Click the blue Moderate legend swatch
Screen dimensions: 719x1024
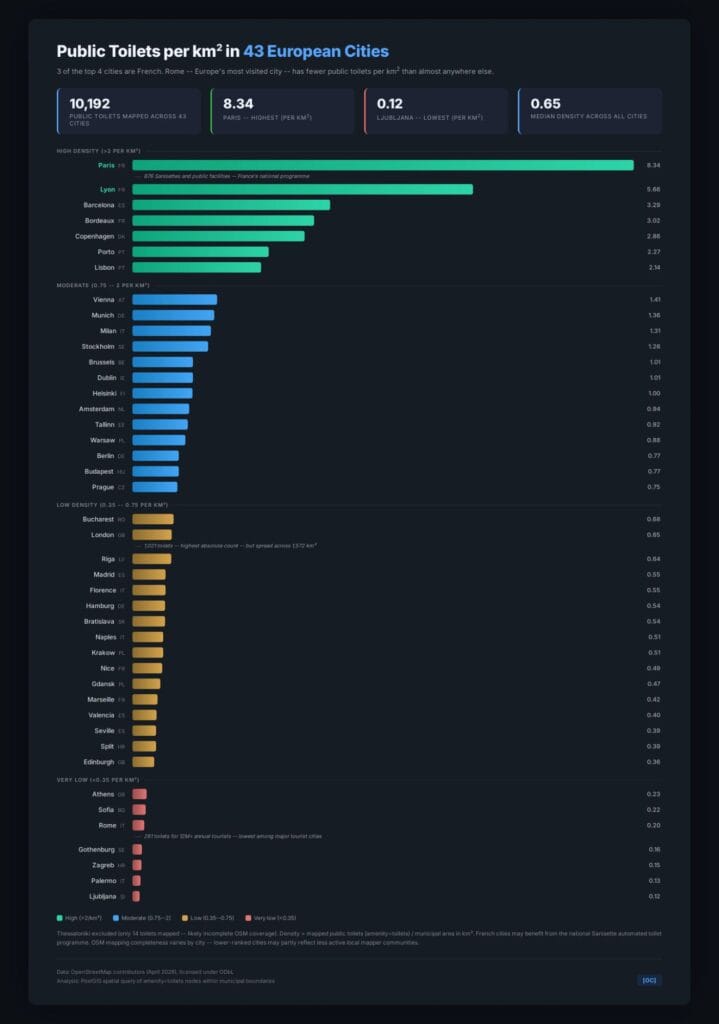[116, 917]
